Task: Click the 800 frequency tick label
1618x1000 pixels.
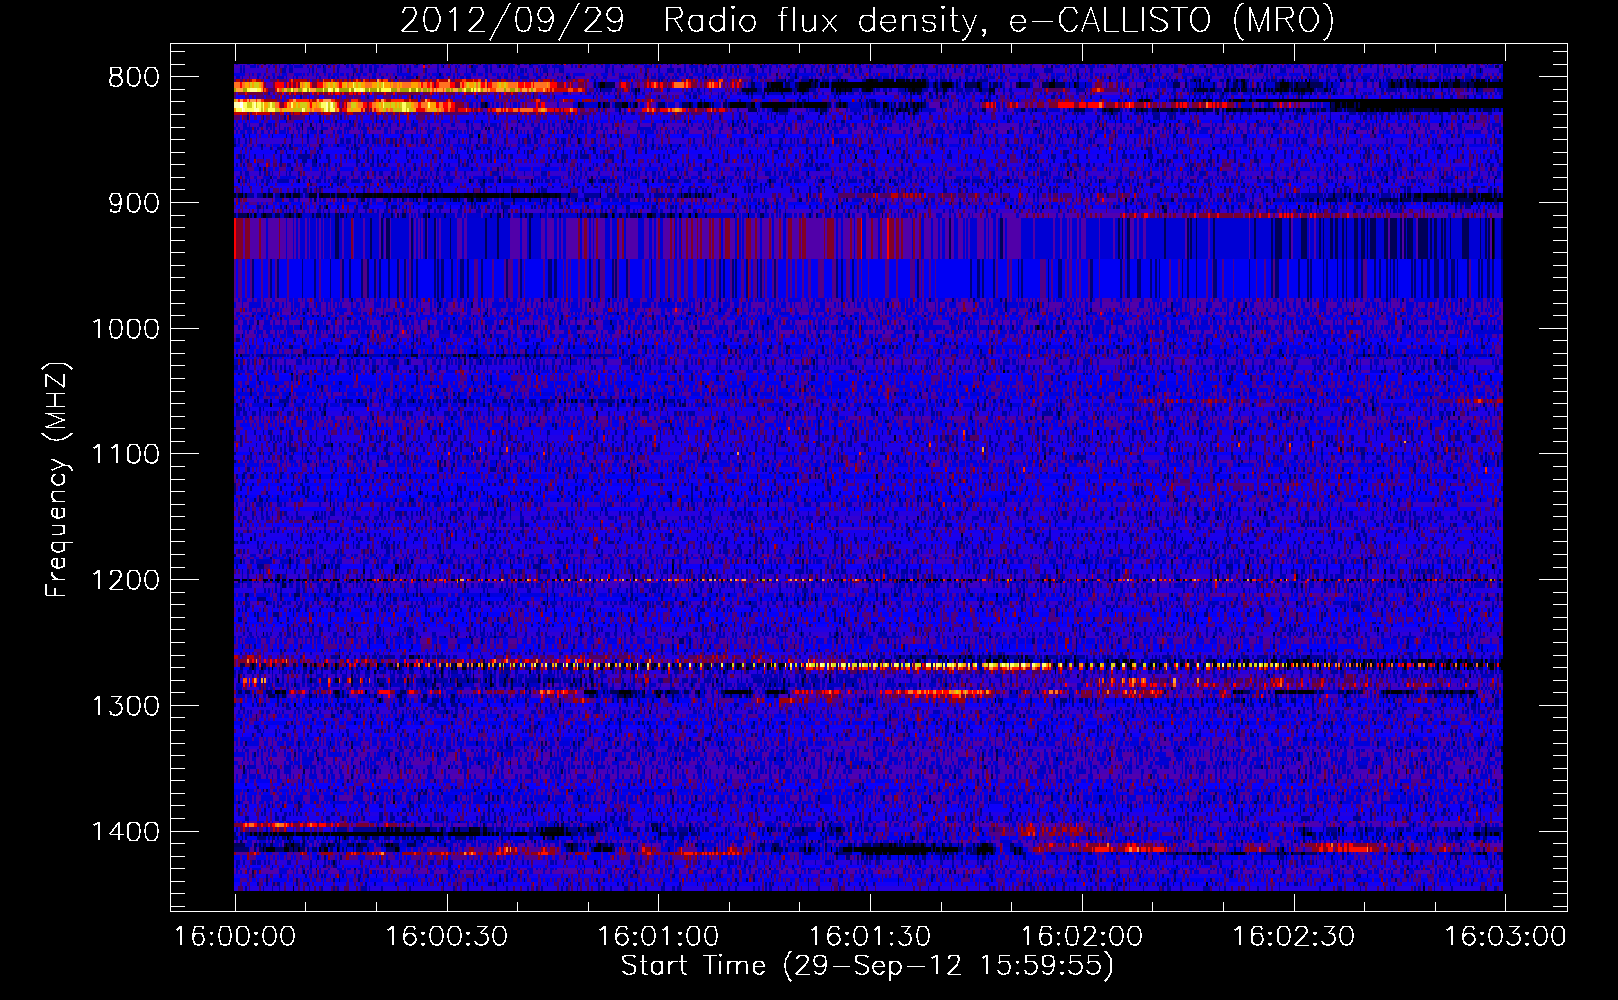Action: pyautogui.click(x=134, y=78)
